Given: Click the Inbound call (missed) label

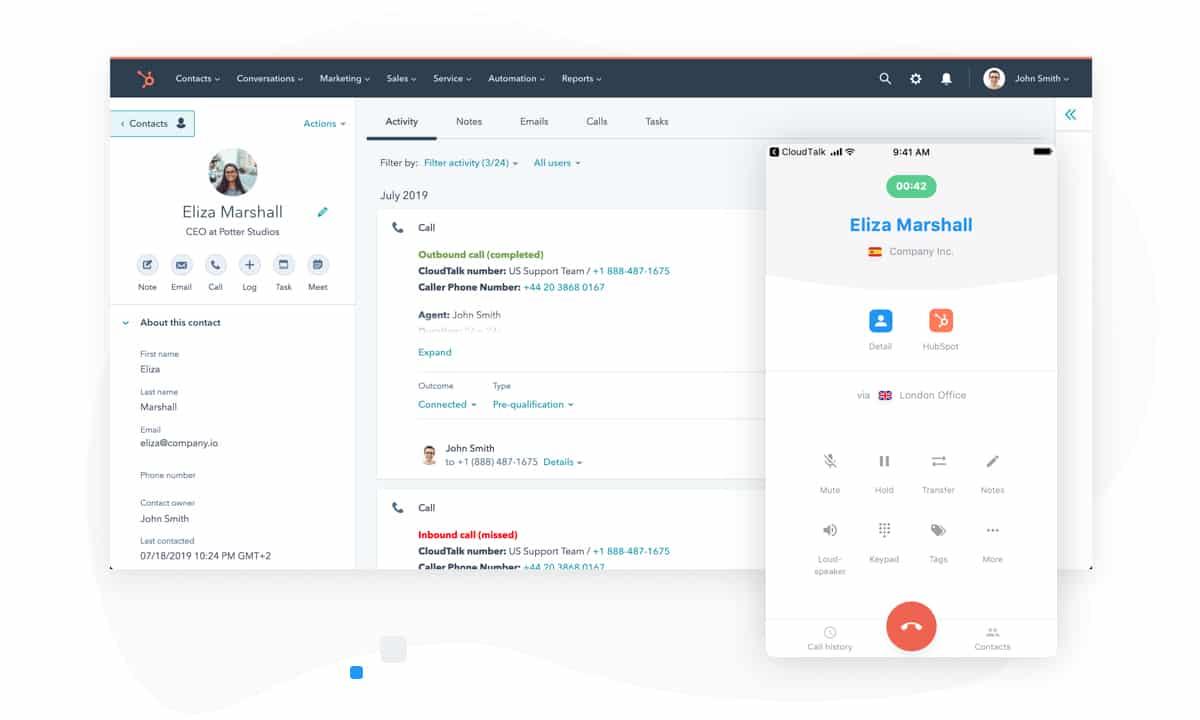Looking at the screenshot, I should coord(468,535).
